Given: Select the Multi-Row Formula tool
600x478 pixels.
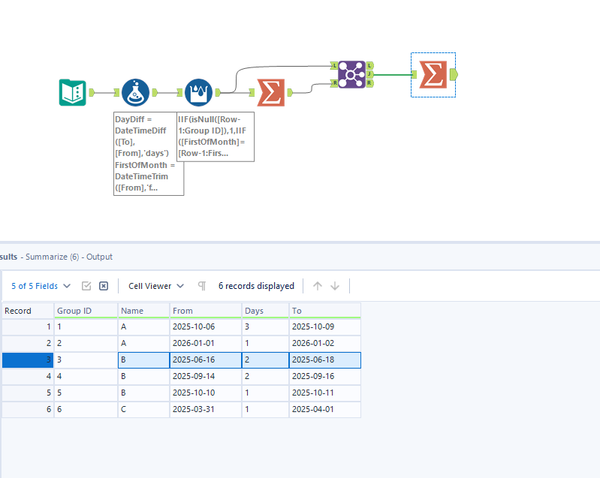Looking at the screenshot, I should click(x=199, y=92).
